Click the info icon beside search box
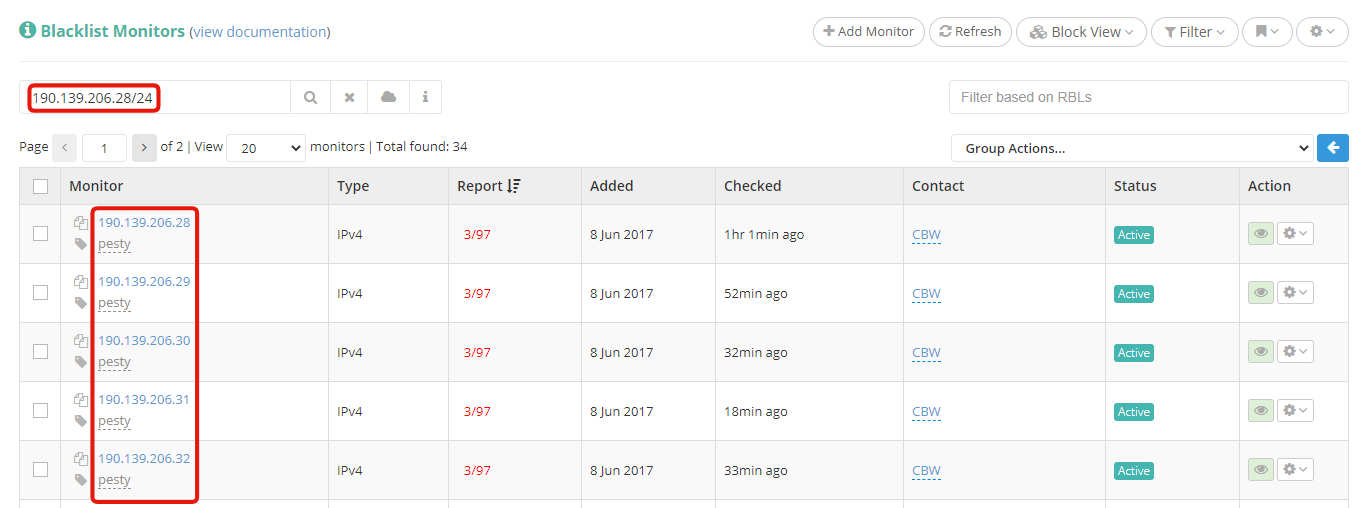 pos(425,97)
